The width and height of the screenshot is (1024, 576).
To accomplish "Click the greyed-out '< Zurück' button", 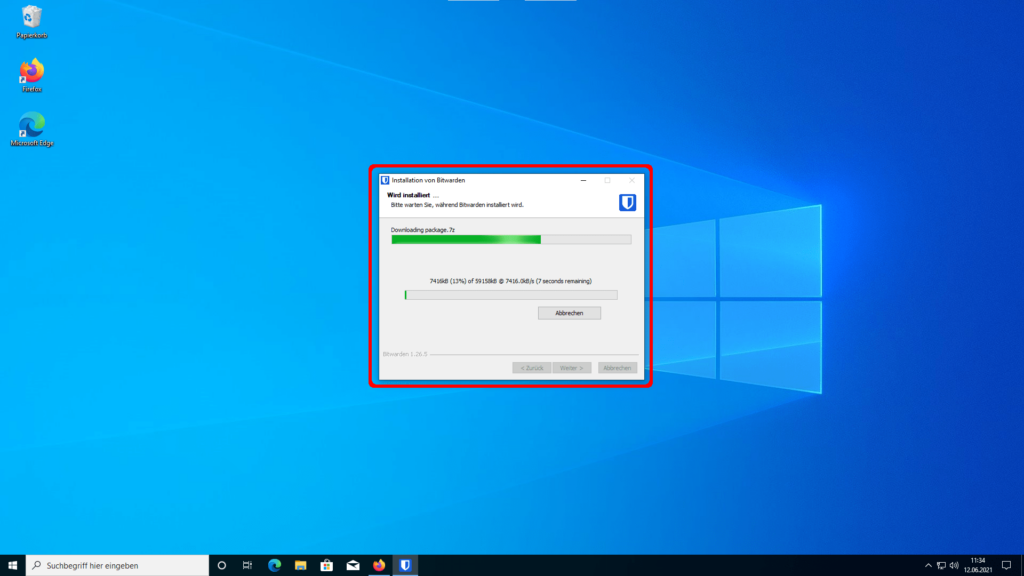I will (532, 368).
